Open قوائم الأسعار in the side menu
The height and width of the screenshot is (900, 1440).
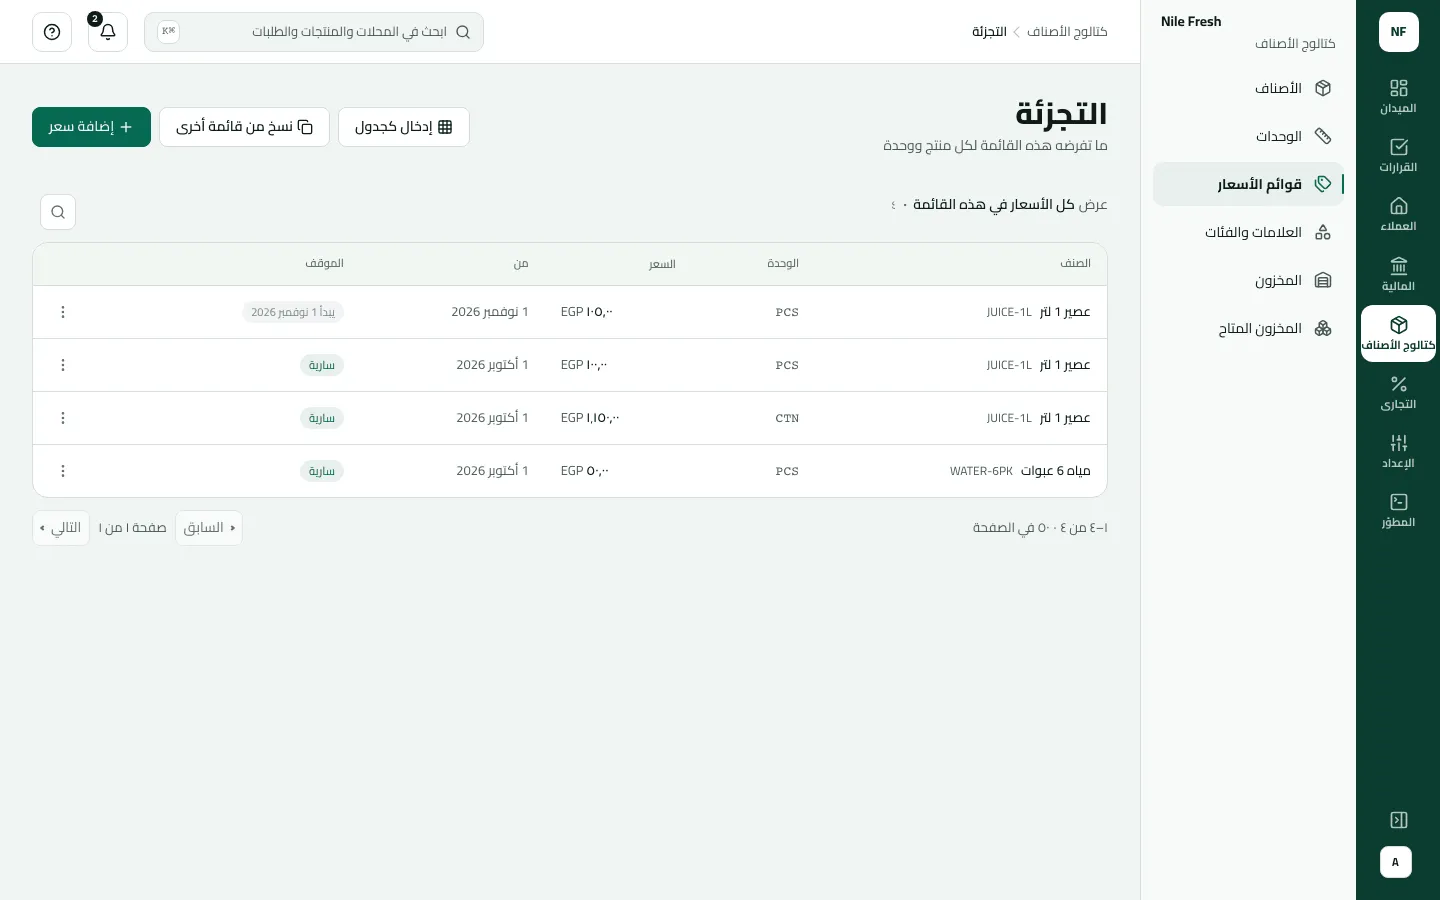1248,184
